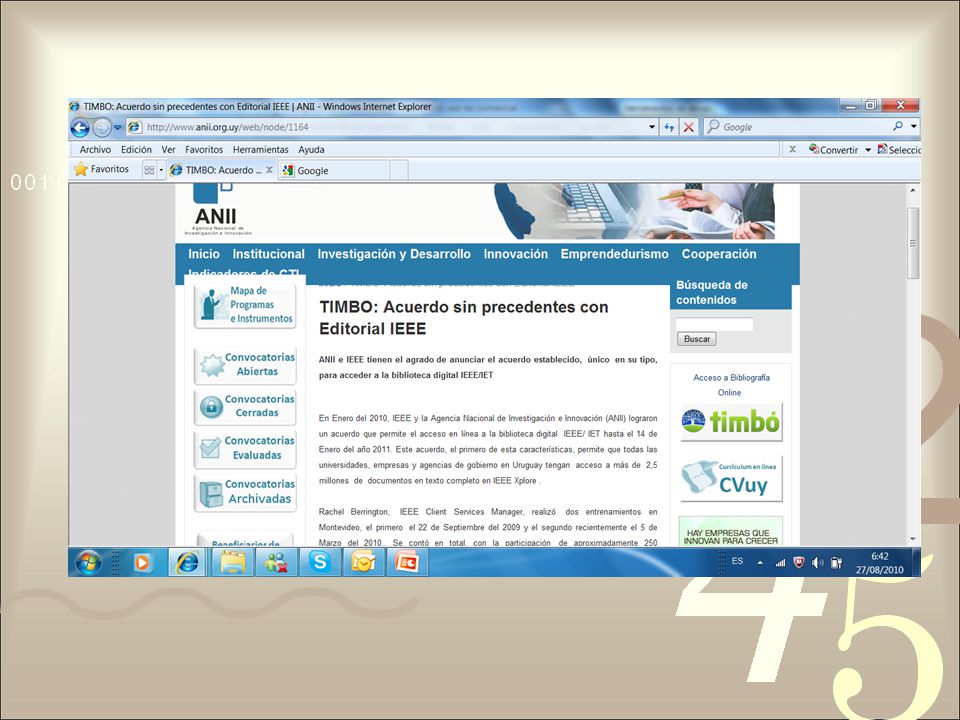This screenshot has height=720, width=960.
Task: Click the Convertir toolbar button
Action: pyautogui.click(x=833, y=149)
